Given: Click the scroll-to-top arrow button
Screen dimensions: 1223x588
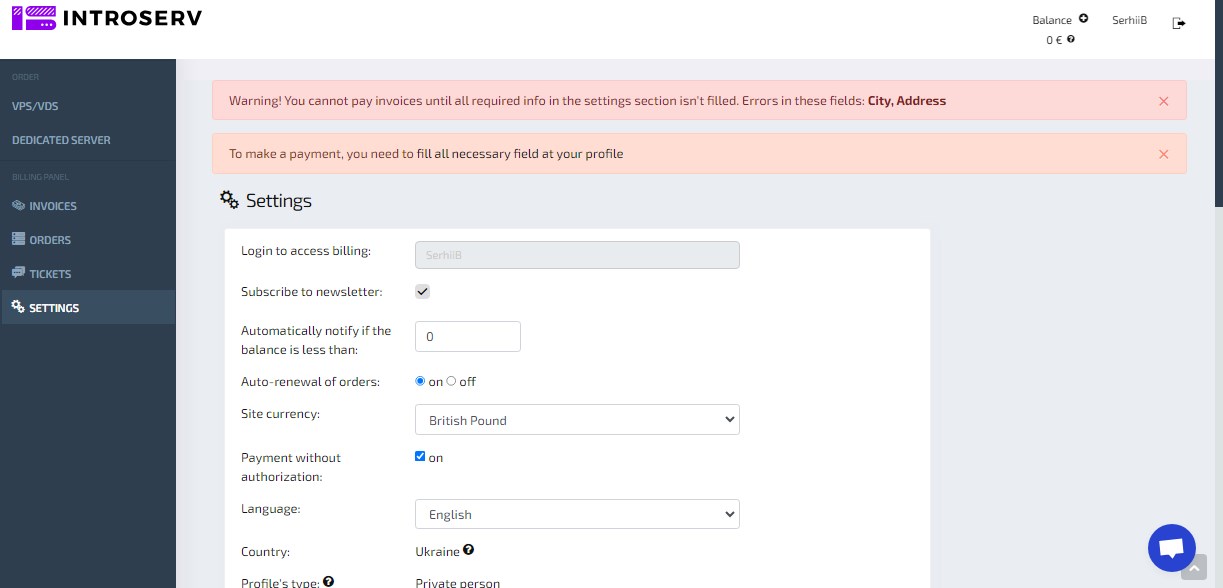Looking at the screenshot, I should [1193, 568].
